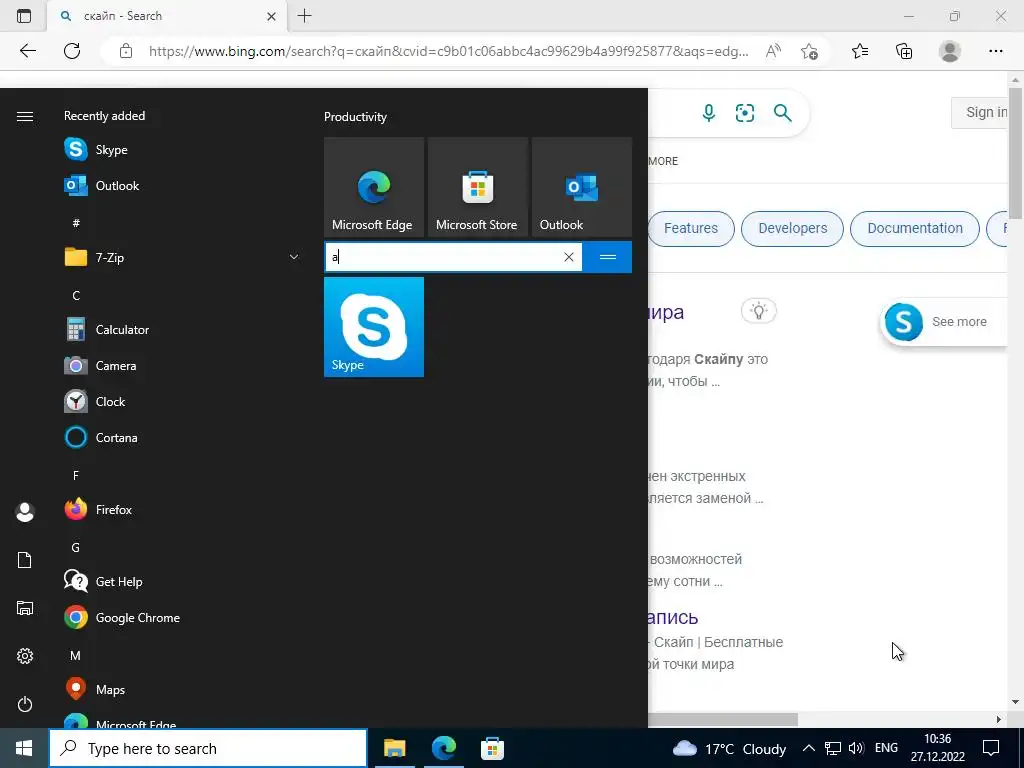Click the taskbar search box
1024x768 pixels.
[x=208, y=748]
